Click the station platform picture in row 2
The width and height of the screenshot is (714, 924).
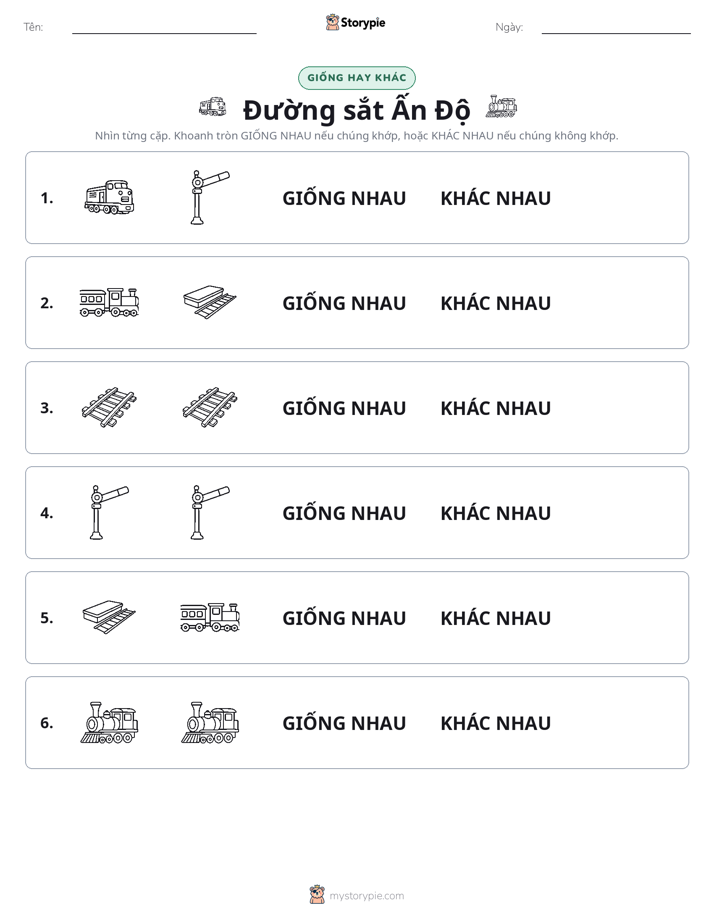[210, 302]
